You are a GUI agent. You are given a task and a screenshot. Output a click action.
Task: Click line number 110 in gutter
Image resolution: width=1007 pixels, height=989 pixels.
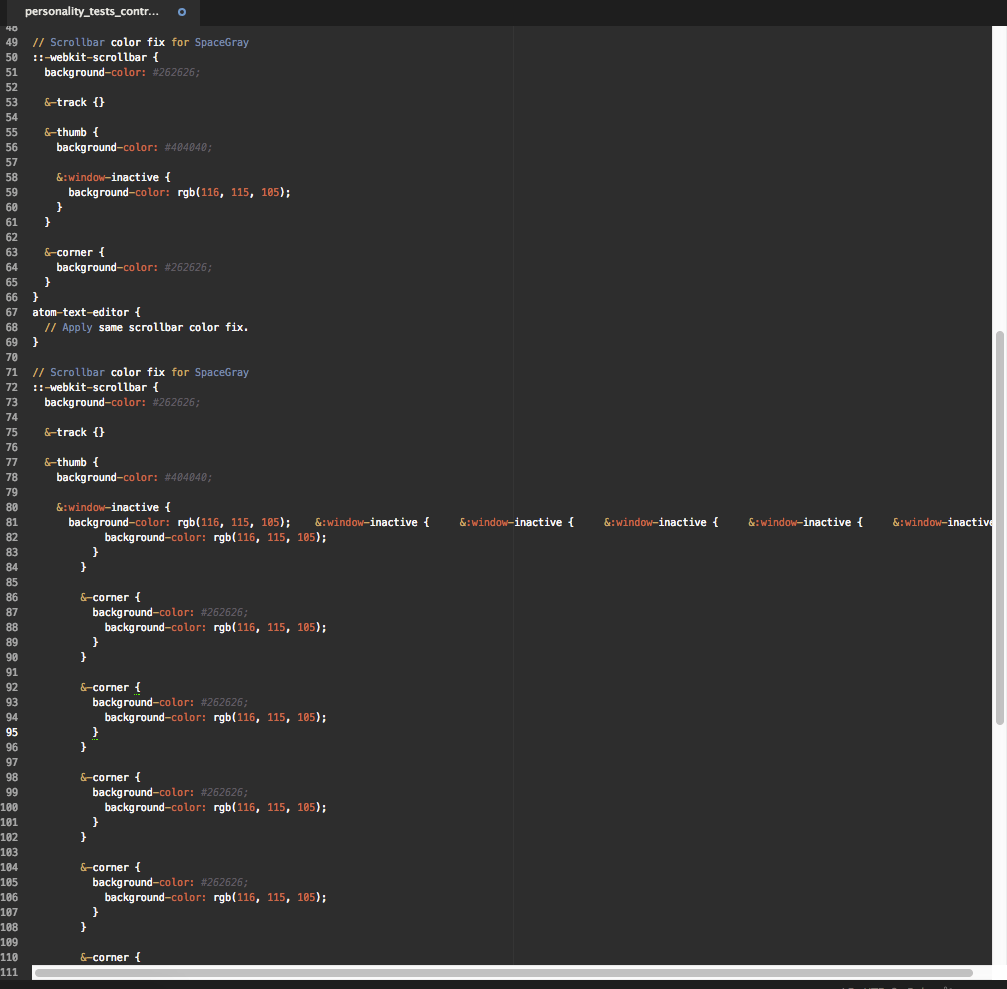9,957
